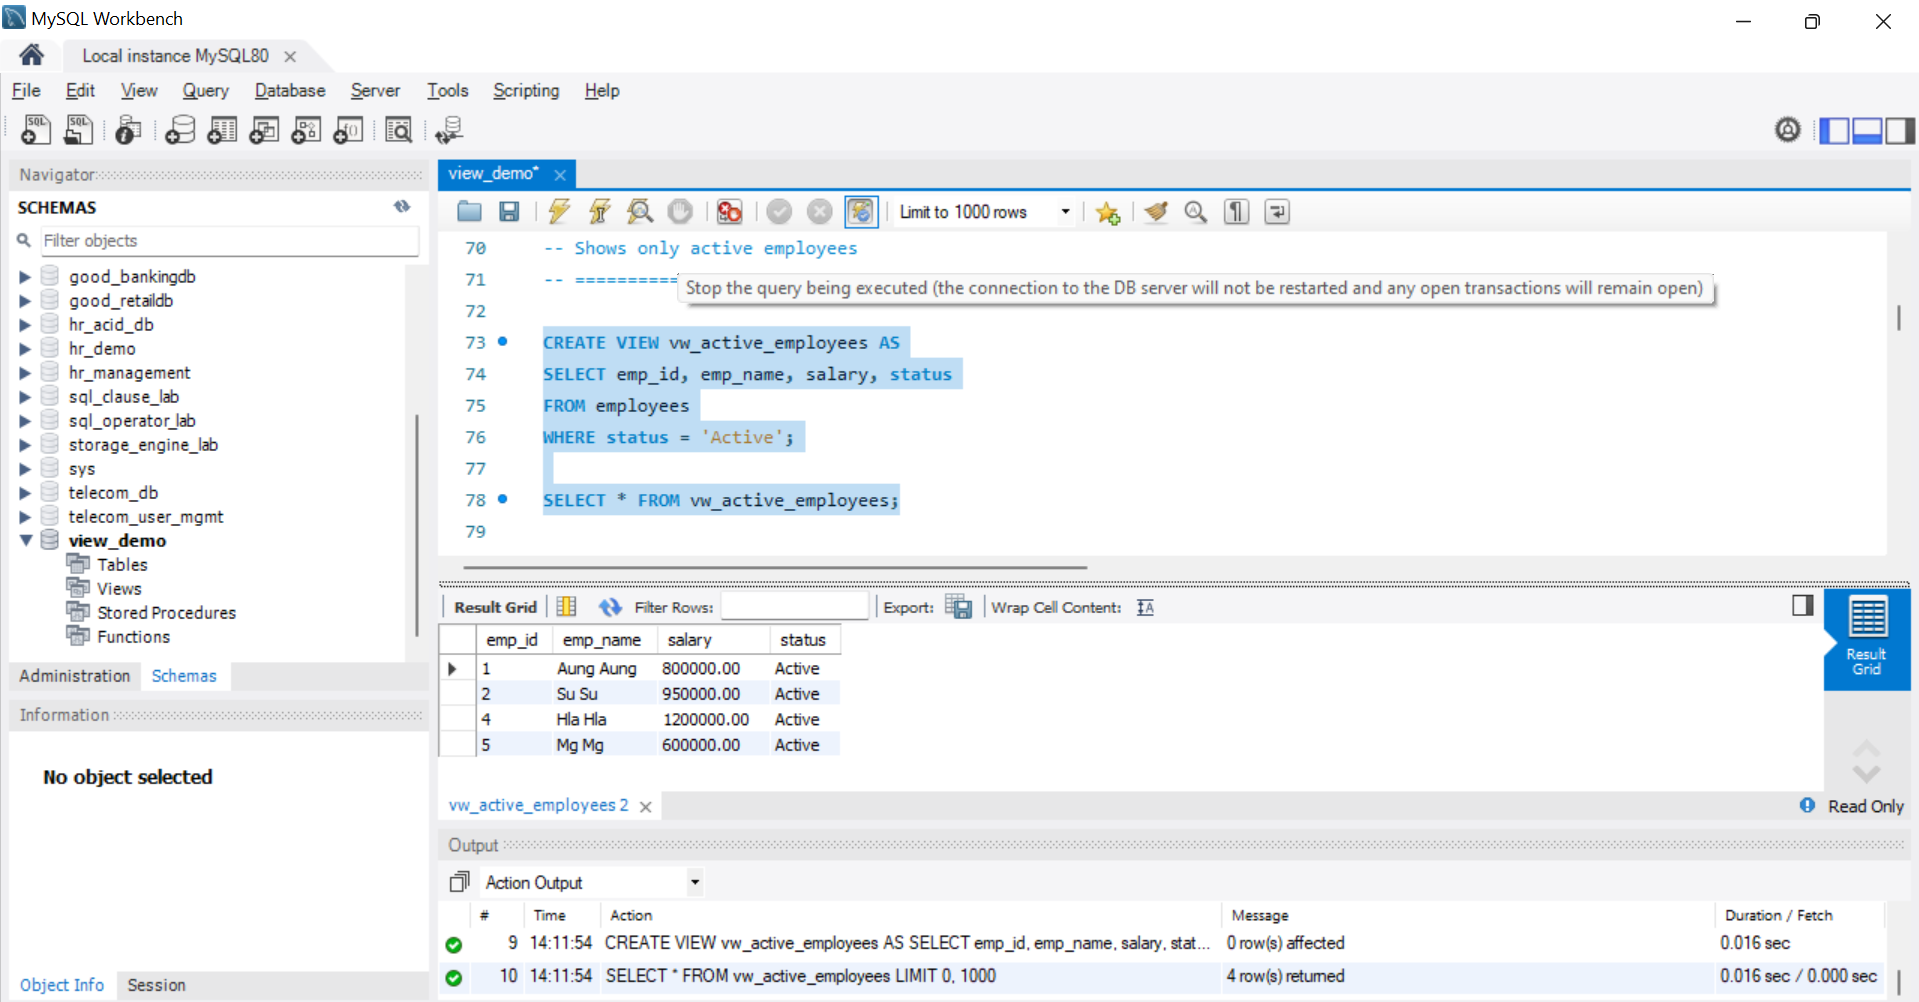The height and width of the screenshot is (1002, 1919).
Task: Open the home screen tab icon
Action: coord(32,55)
